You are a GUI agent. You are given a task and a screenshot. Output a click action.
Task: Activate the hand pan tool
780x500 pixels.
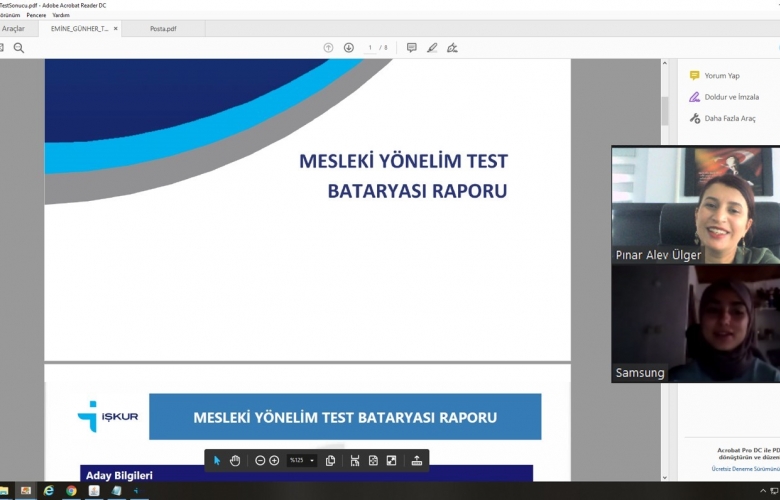[235, 461]
